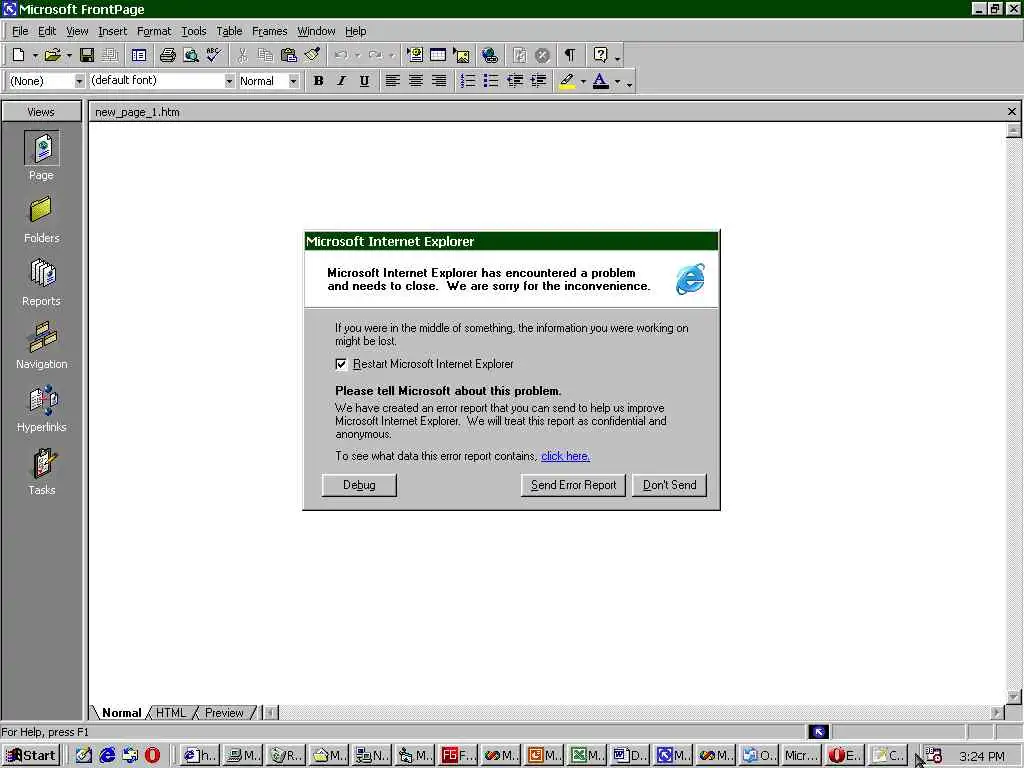
Task: Open the File menu
Action: click(20, 31)
